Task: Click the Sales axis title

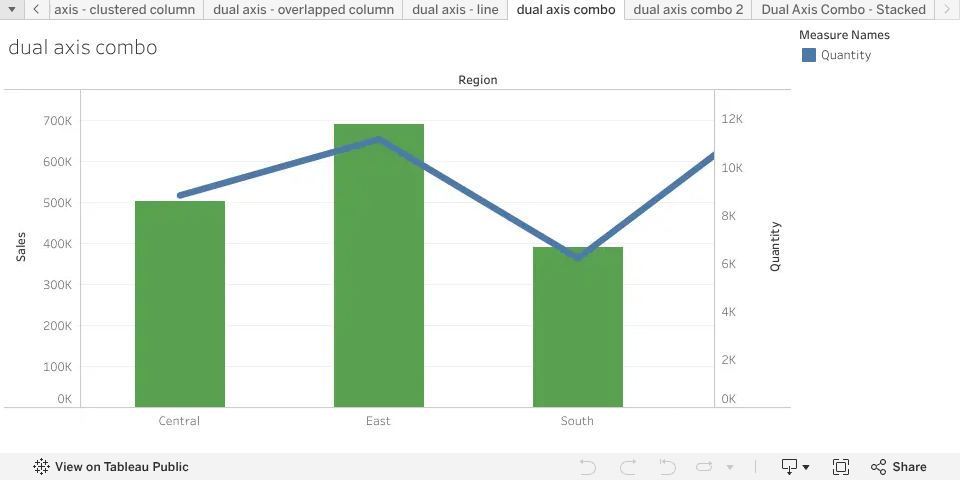Action: click(x=21, y=247)
